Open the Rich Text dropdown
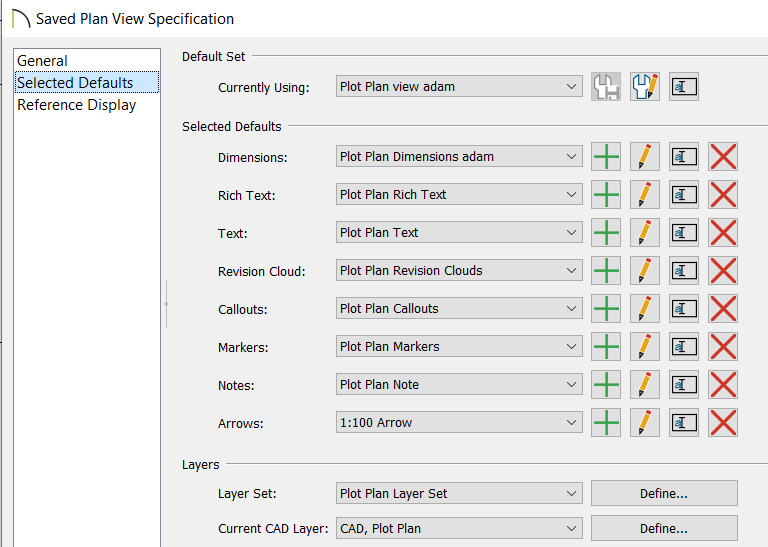Screen dimensions: 768x547 459,194
